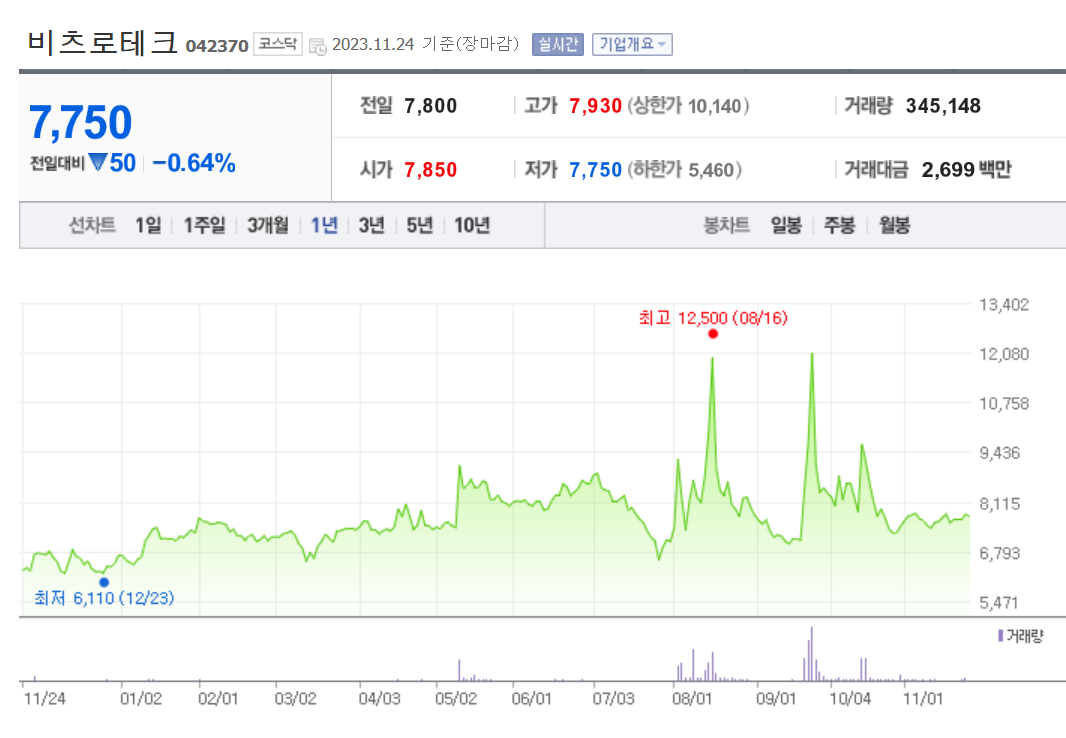Select the 3개월 line chart tab

click(268, 225)
